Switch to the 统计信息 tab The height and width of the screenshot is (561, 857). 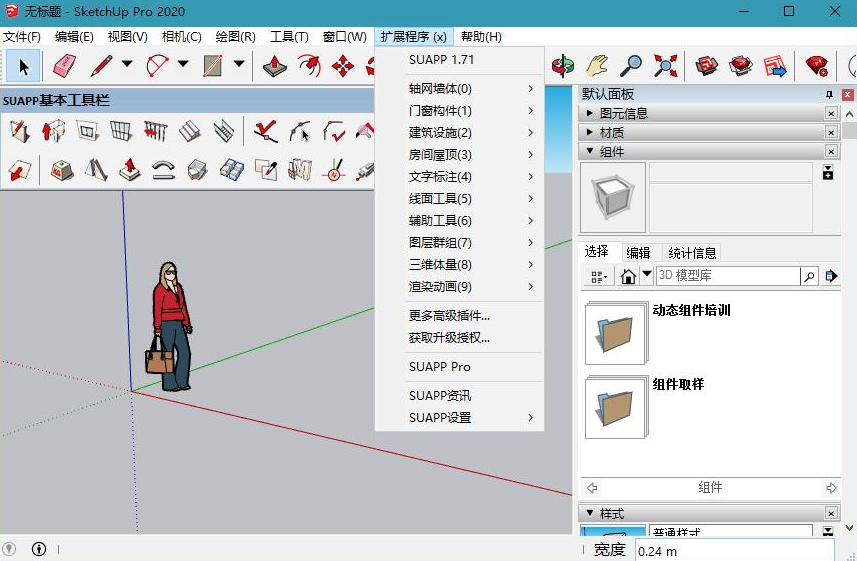692,253
